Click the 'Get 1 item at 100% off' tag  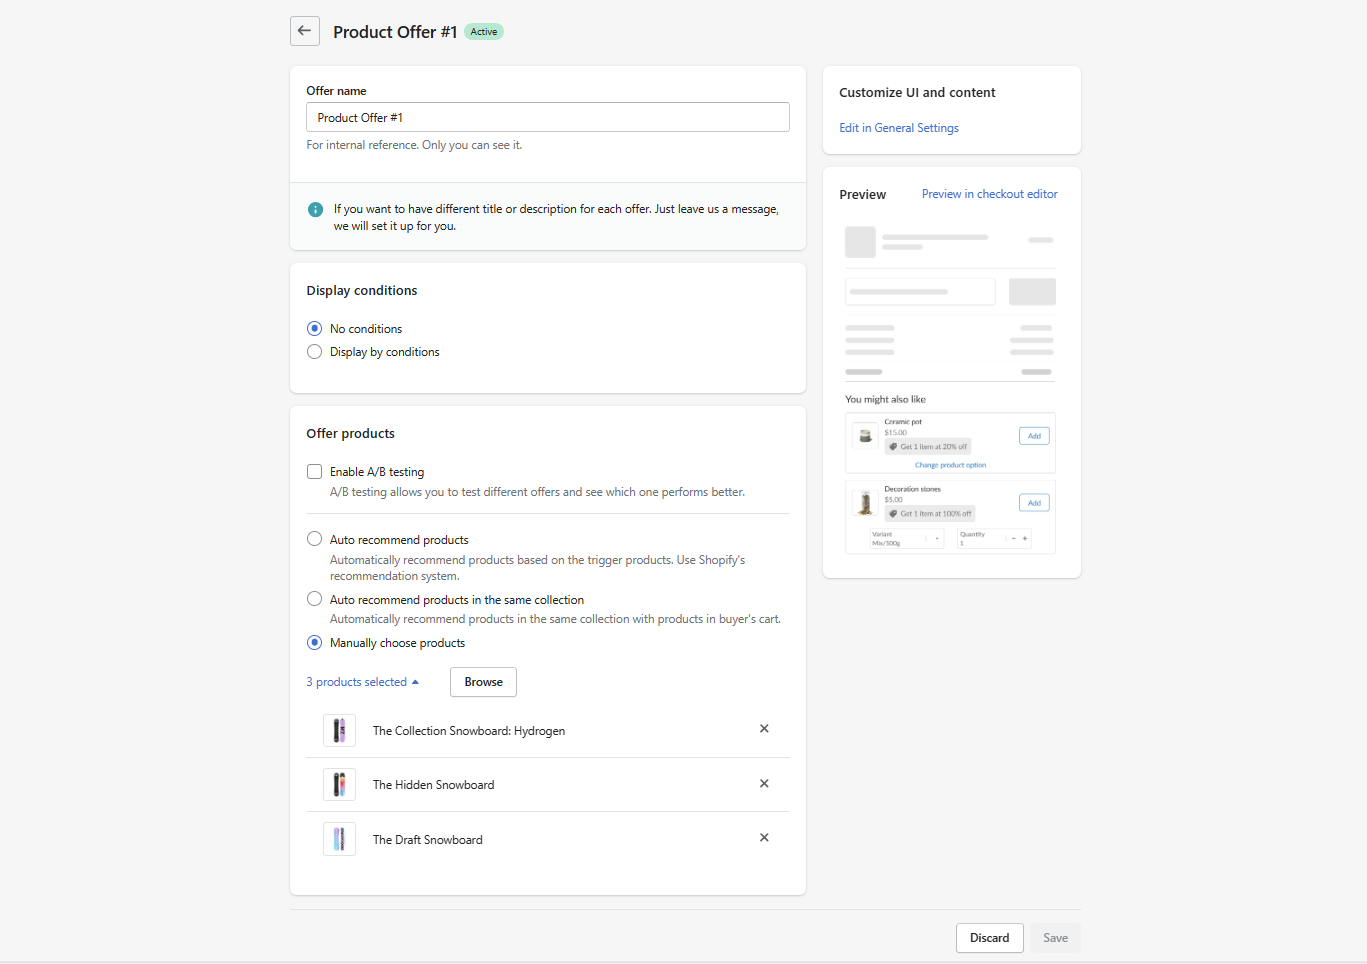pyautogui.click(x=930, y=514)
